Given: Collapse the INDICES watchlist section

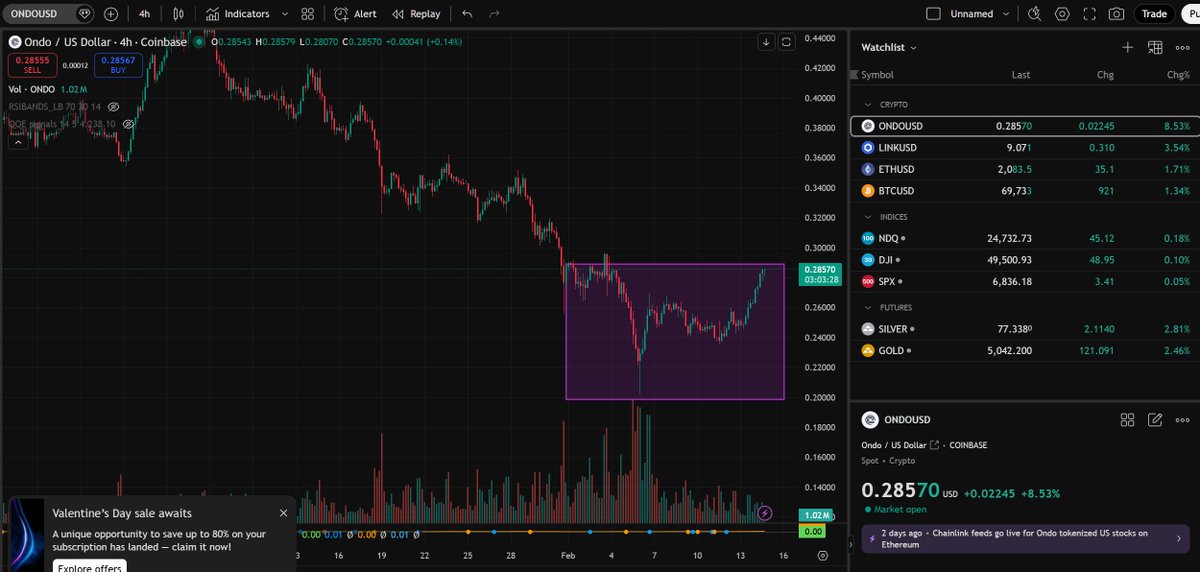Looking at the screenshot, I should click(x=869, y=216).
